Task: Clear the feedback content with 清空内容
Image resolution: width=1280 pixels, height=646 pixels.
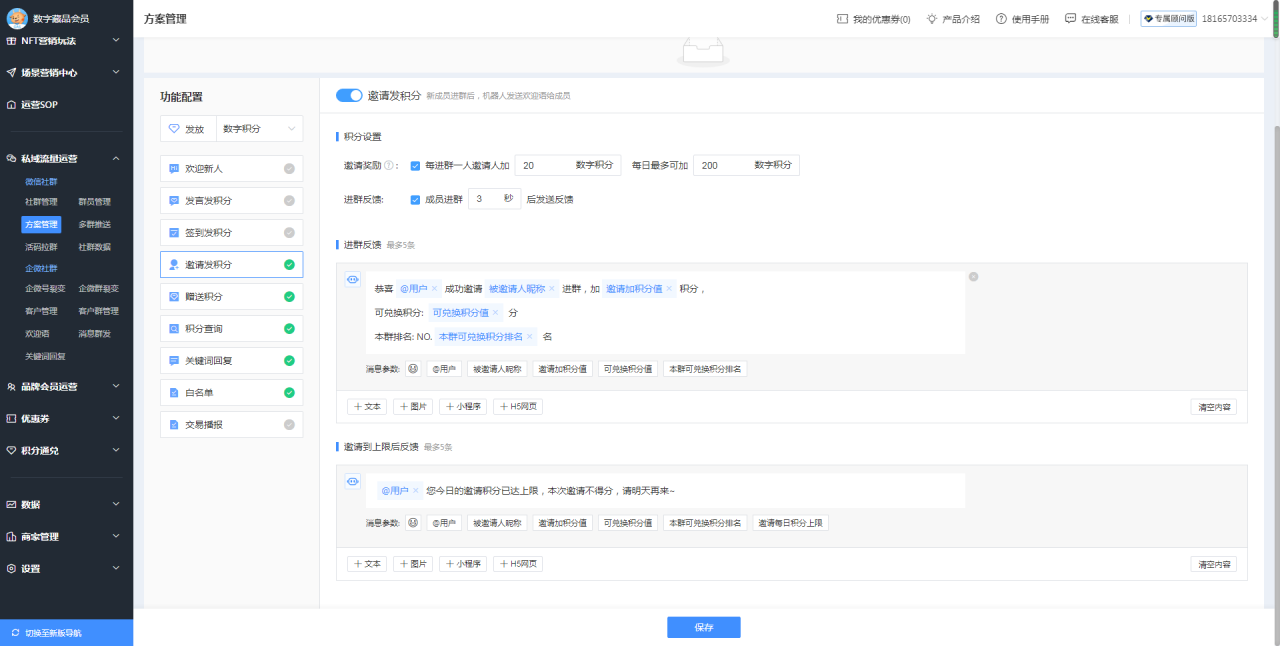Action: click(1213, 405)
